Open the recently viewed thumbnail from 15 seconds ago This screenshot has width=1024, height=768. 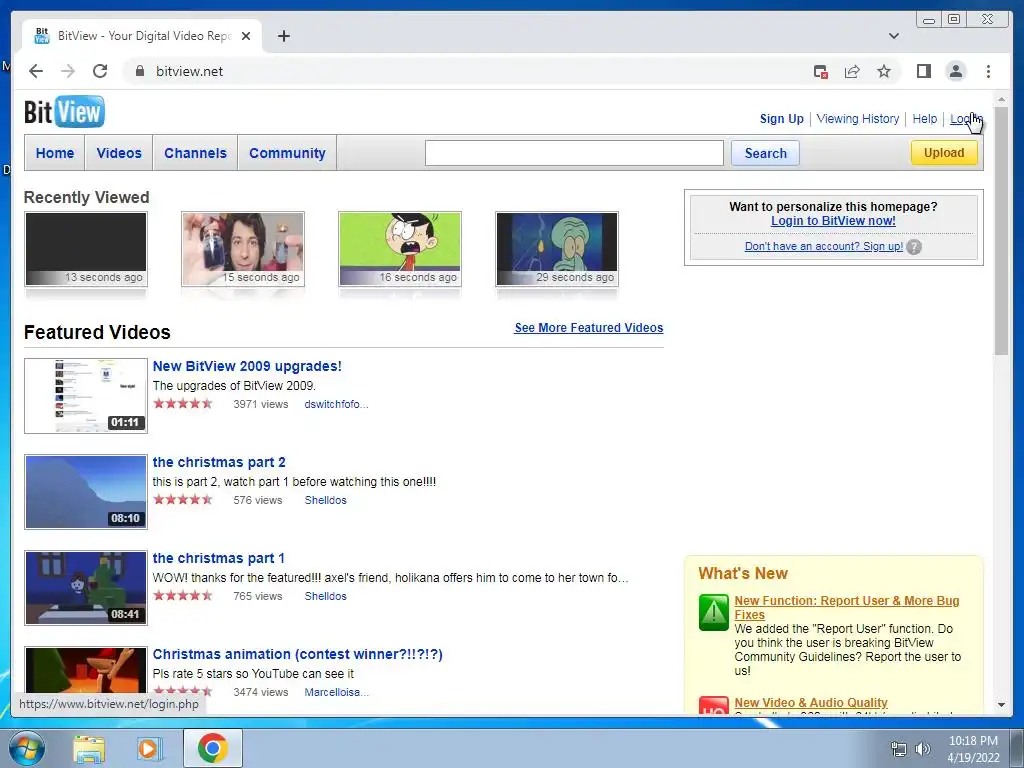pyautogui.click(x=243, y=249)
